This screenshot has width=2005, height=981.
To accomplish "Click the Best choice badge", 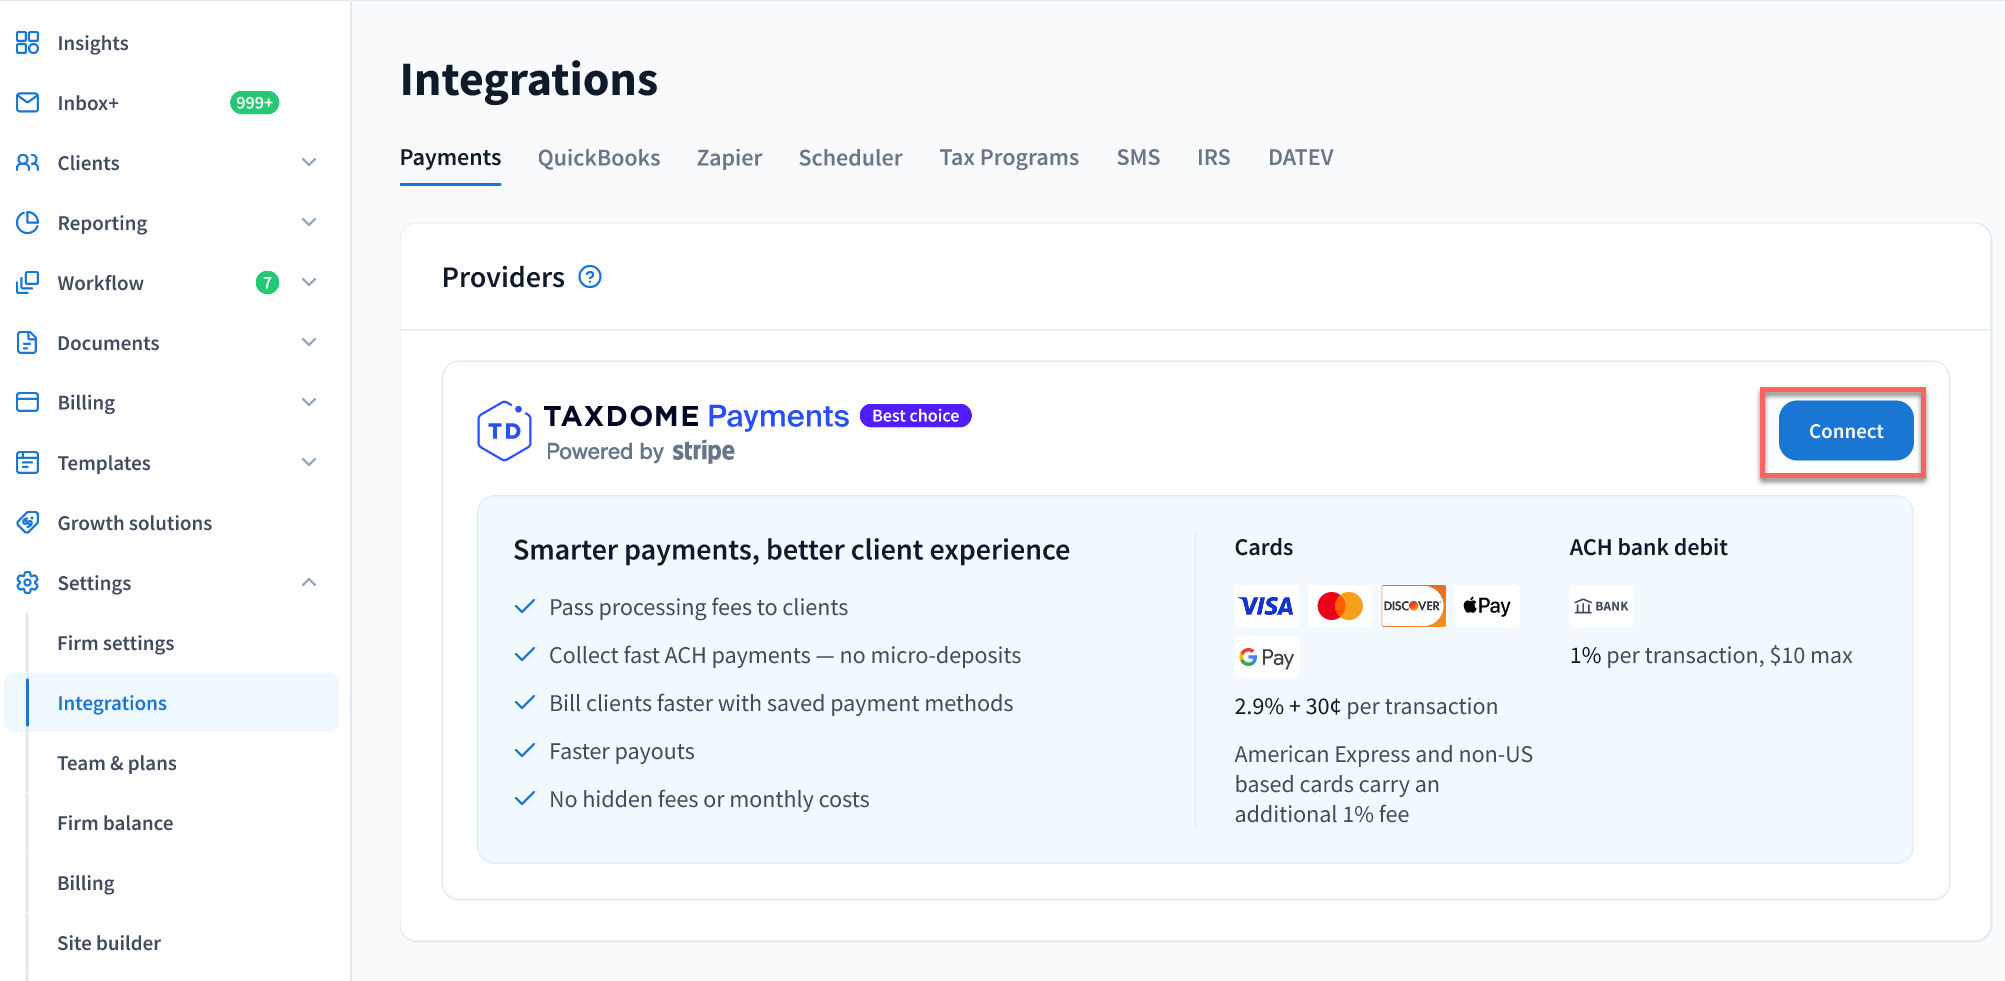I will (x=915, y=416).
